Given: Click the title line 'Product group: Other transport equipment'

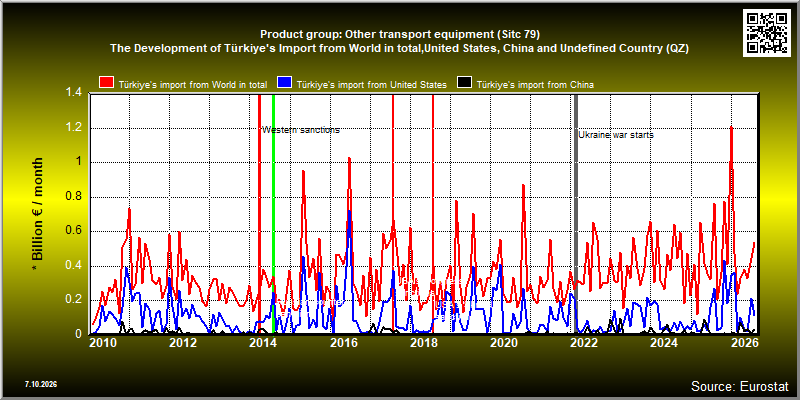Looking at the screenshot, I should click(400, 35).
